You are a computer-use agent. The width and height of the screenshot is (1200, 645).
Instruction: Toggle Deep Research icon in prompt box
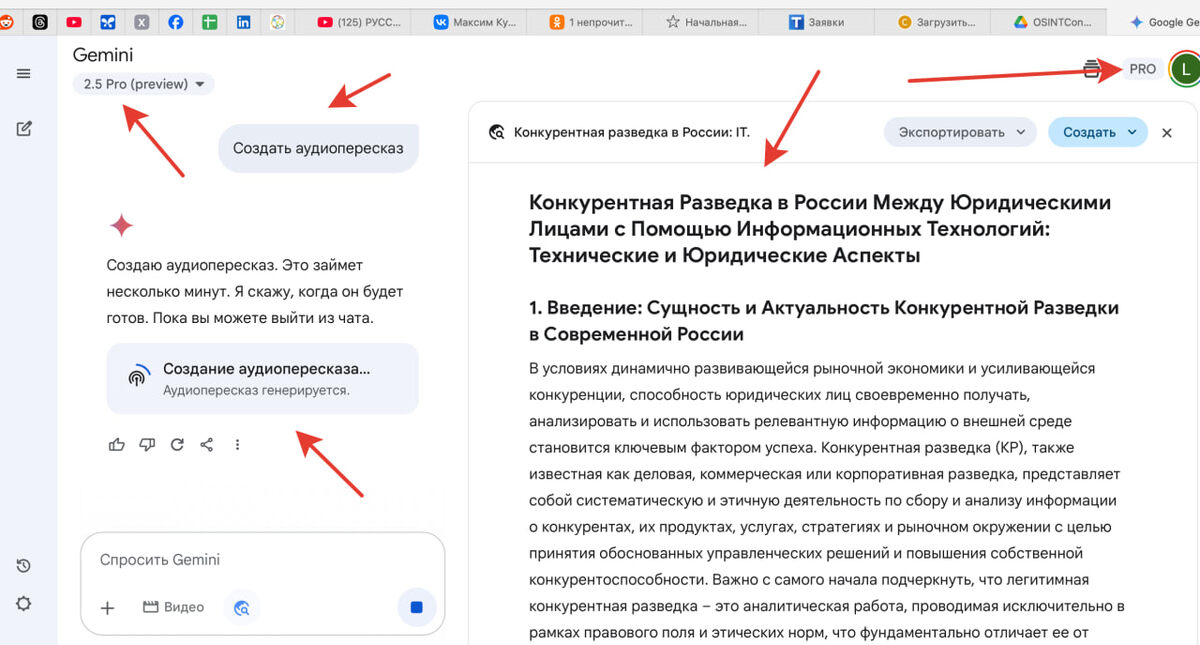pos(241,607)
